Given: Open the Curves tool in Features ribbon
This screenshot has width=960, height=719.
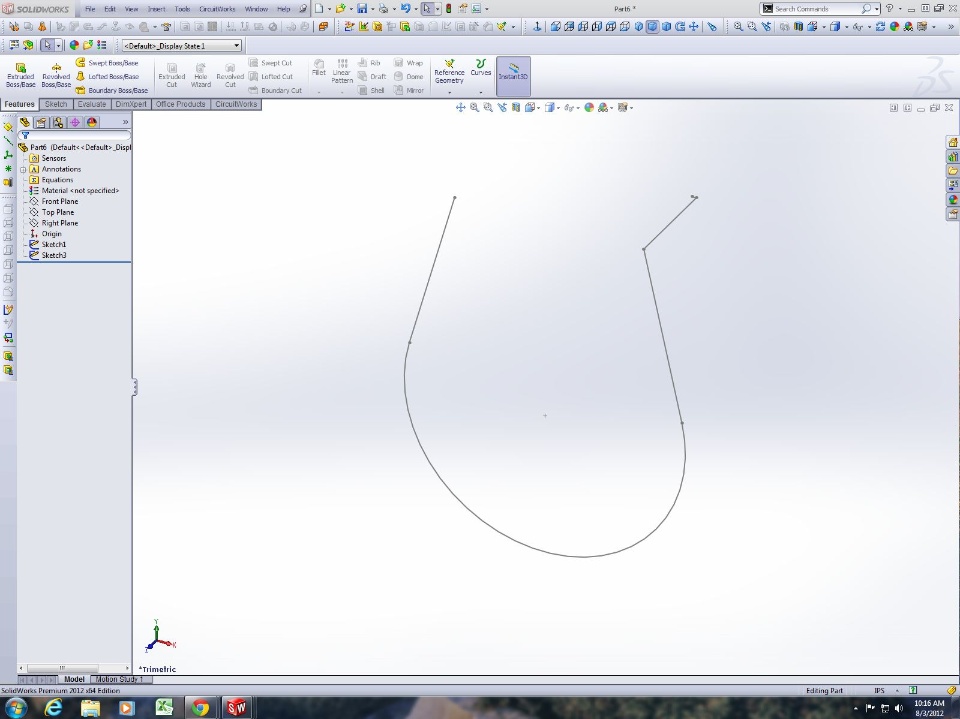Looking at the screenshot, I should (x=481, y=69).
